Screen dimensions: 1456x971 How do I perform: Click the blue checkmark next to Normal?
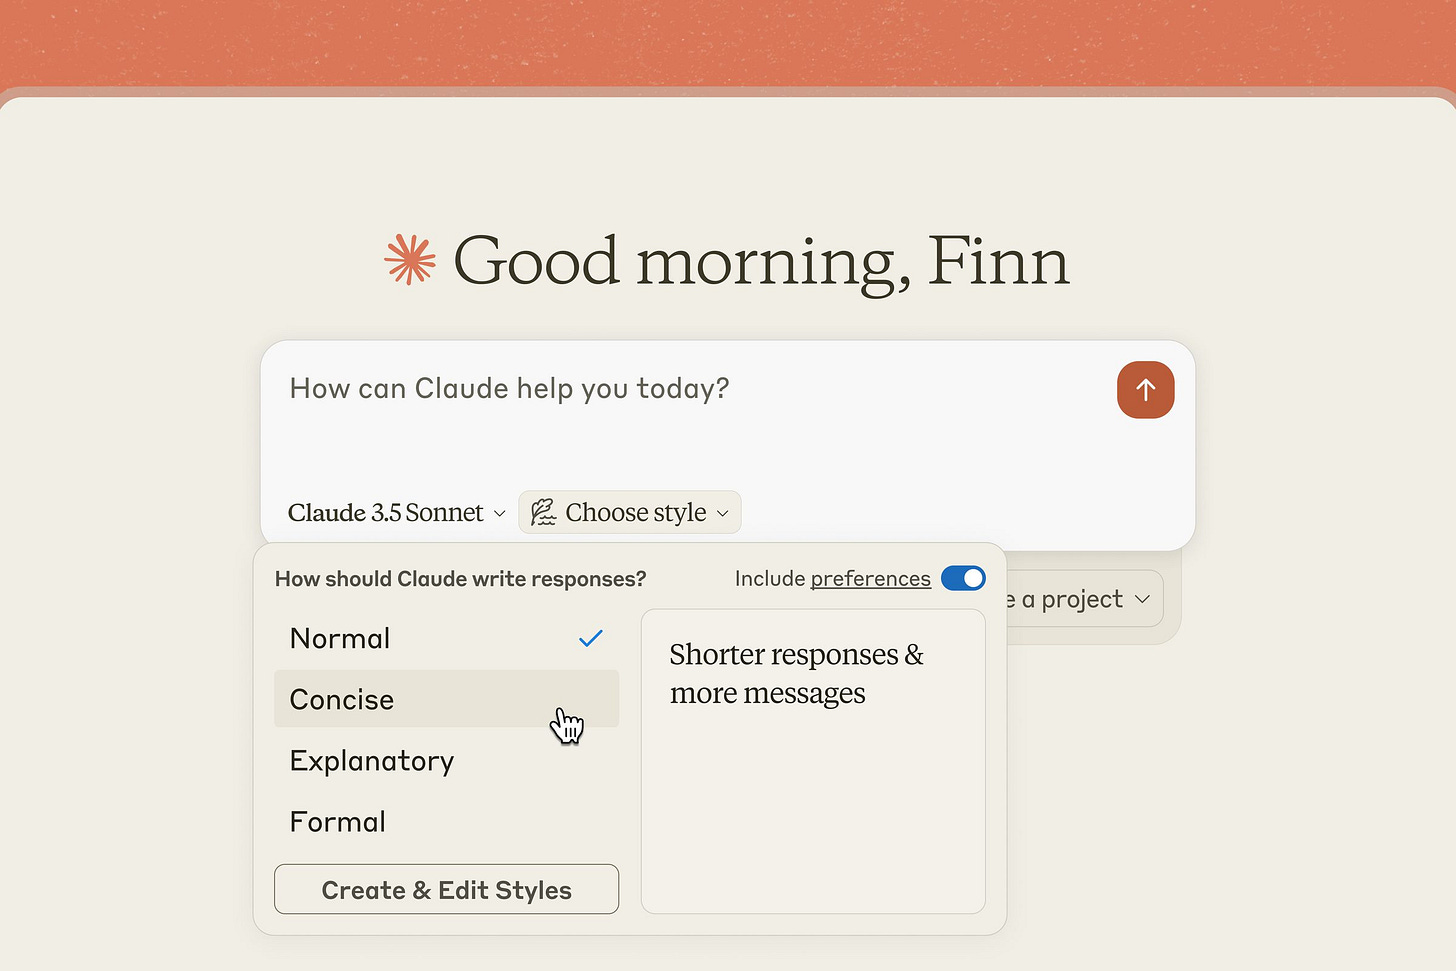tap(590, 638)
